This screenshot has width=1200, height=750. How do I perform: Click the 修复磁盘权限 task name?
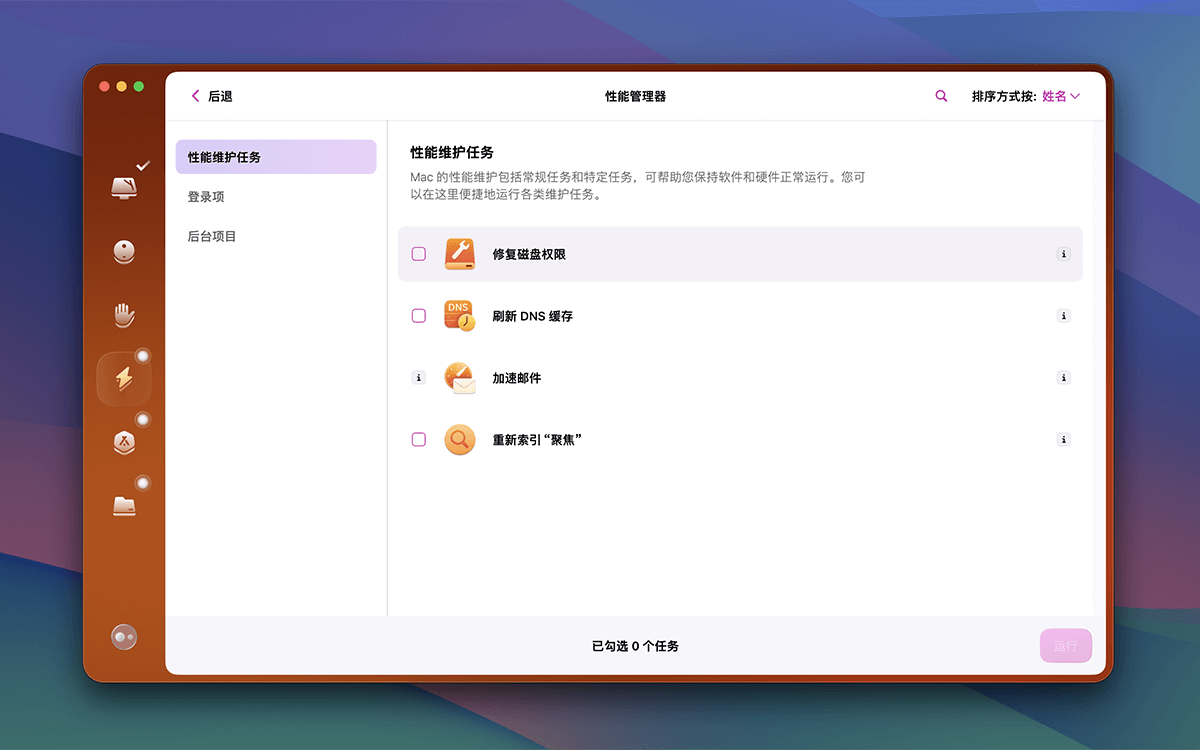coord(529,254)
